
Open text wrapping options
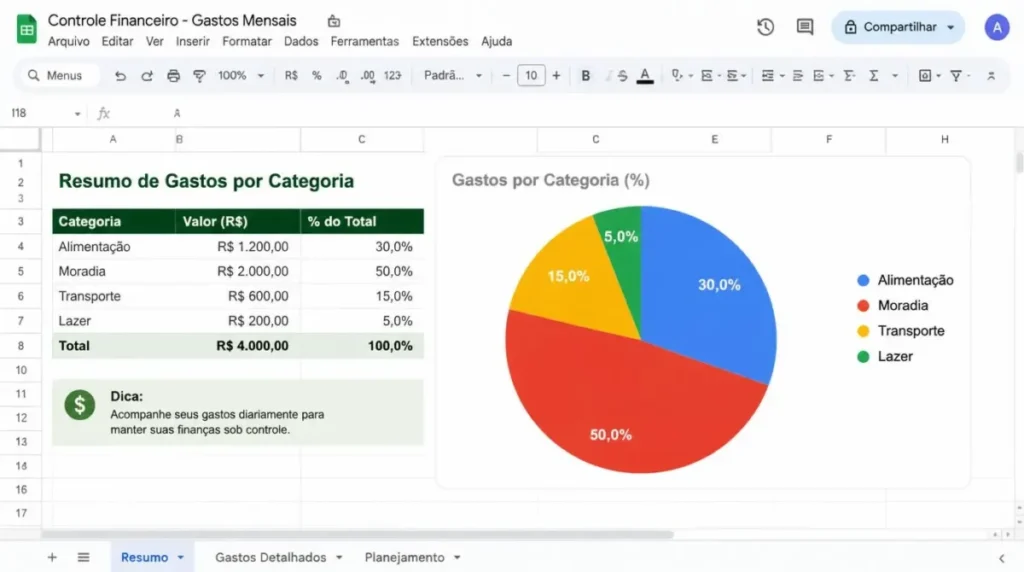819,76
